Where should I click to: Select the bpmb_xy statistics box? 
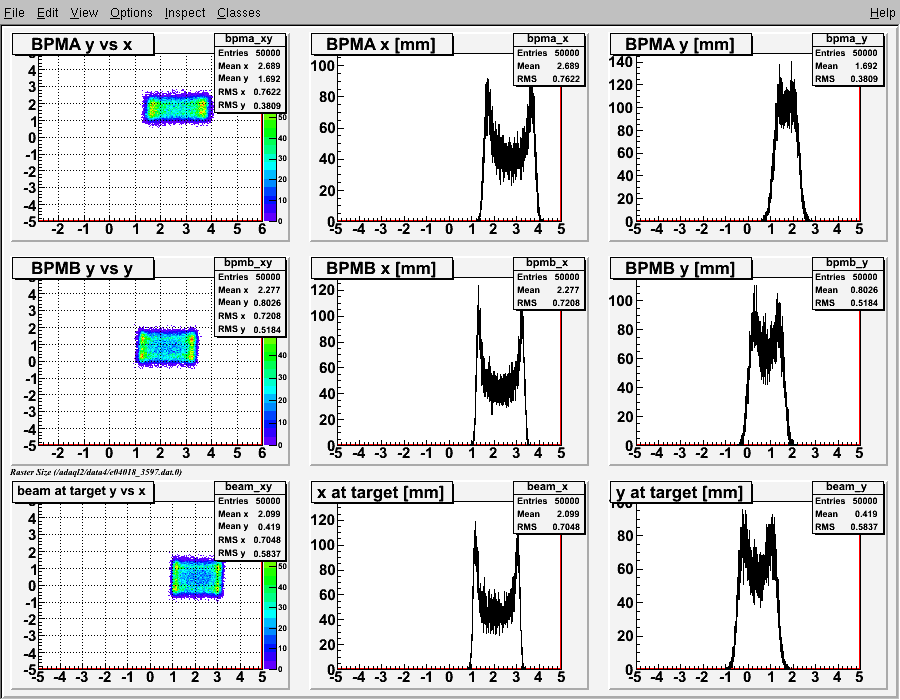(250, 296)
